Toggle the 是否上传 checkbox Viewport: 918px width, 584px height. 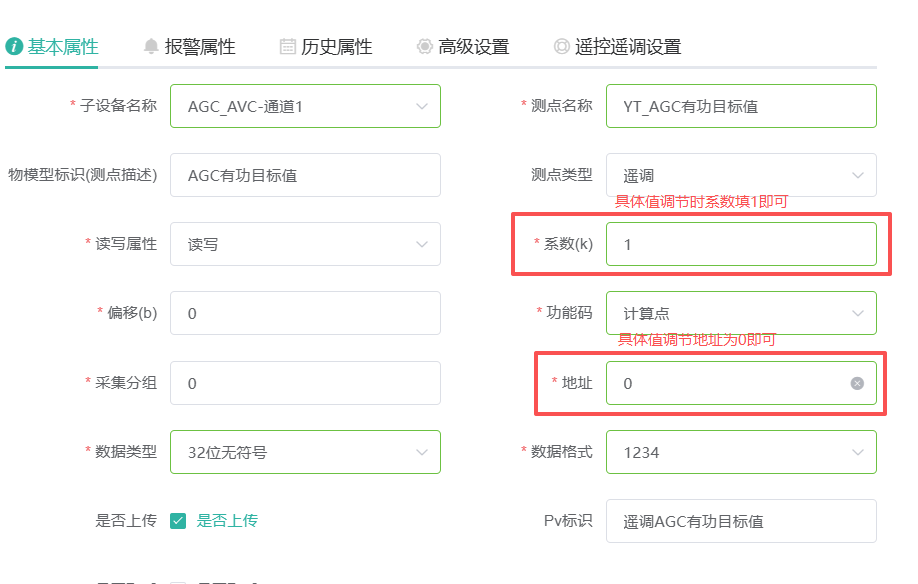tap(178, 521)
